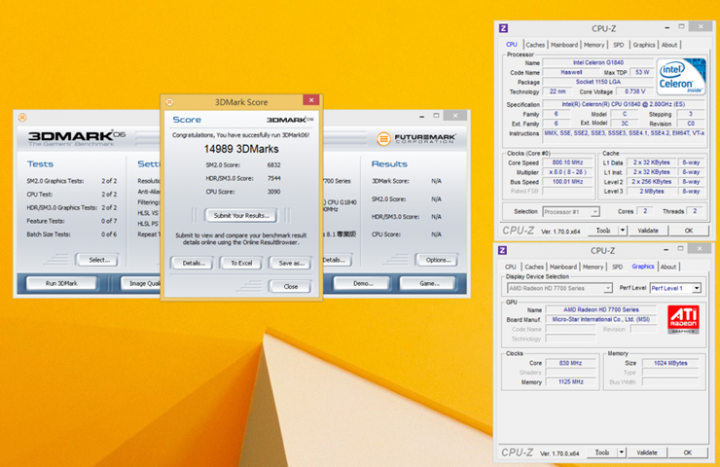Click the 3DMark Score dialog orange title icon
This screenshot has height=467, width=720.
(169, 102)
